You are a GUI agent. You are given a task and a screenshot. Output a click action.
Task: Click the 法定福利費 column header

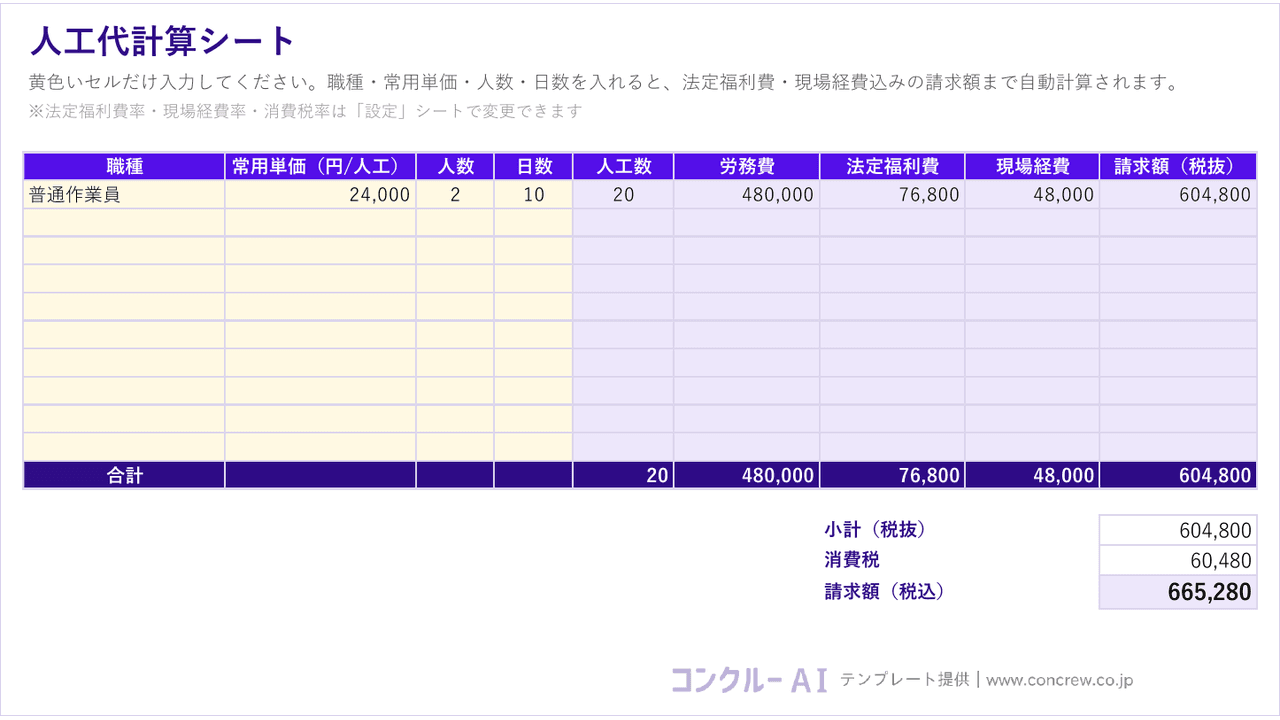(x=892, y=166)
